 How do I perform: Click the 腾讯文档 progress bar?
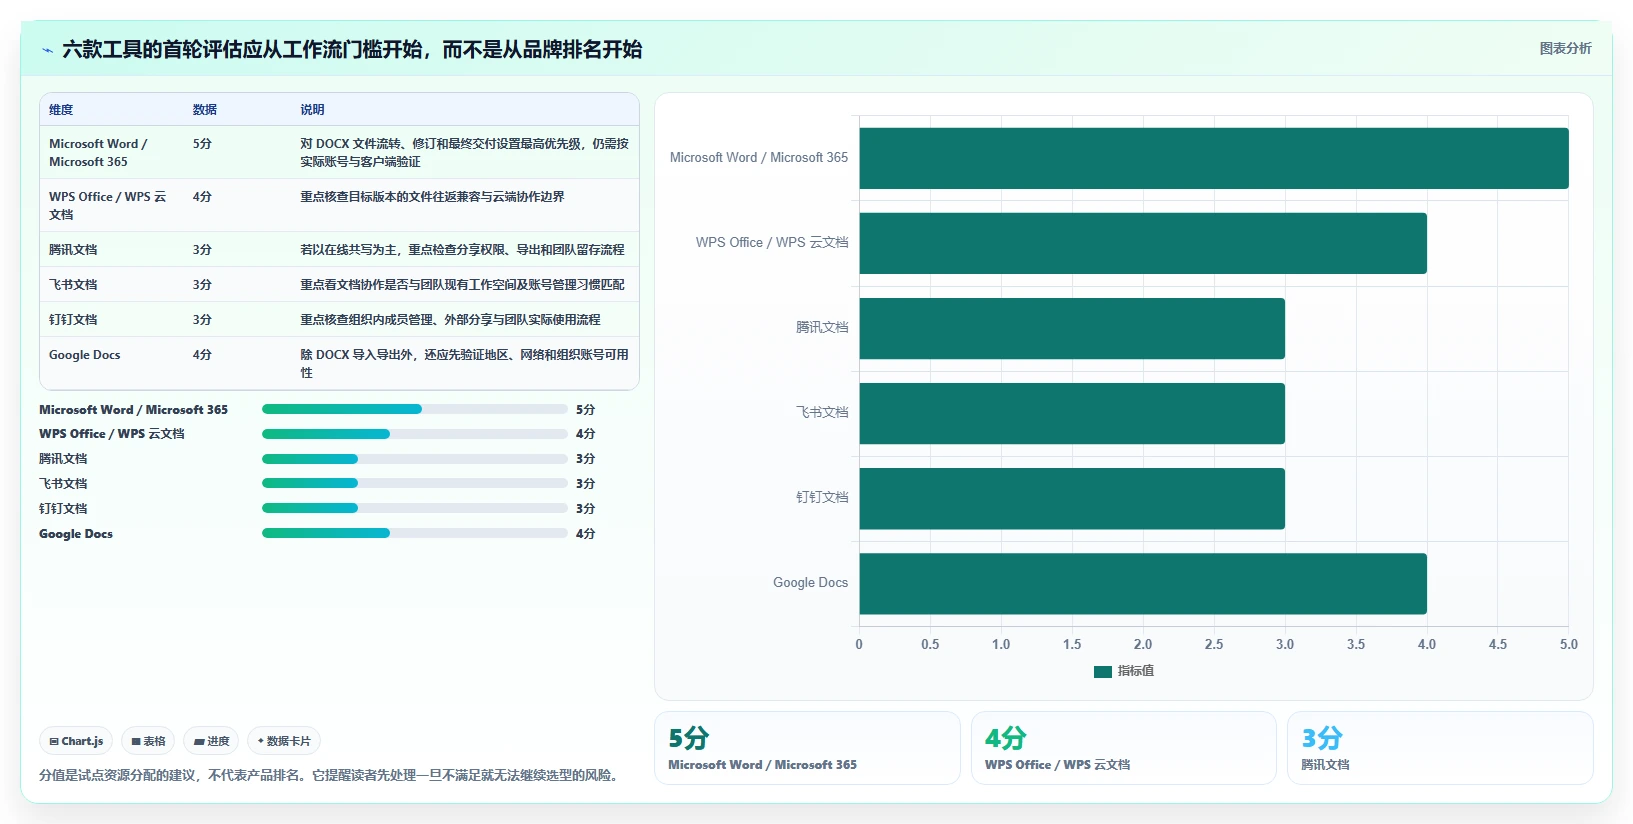click(415, 459)
